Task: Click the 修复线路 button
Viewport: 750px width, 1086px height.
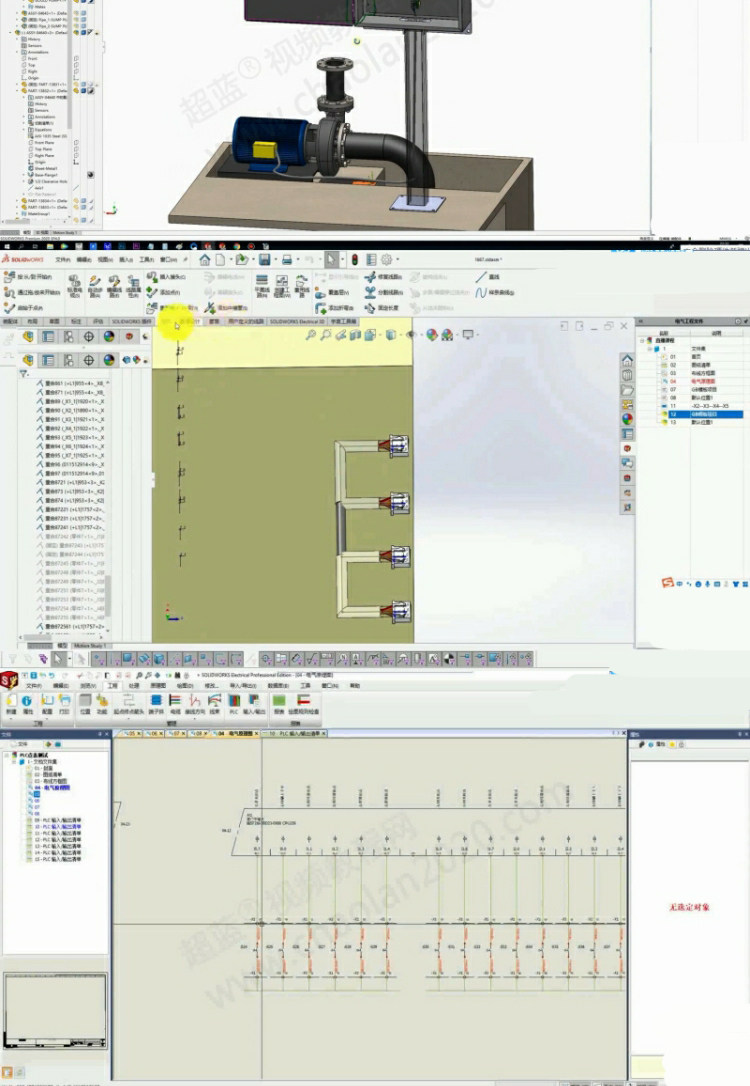Action: click(x=384, y=277)
